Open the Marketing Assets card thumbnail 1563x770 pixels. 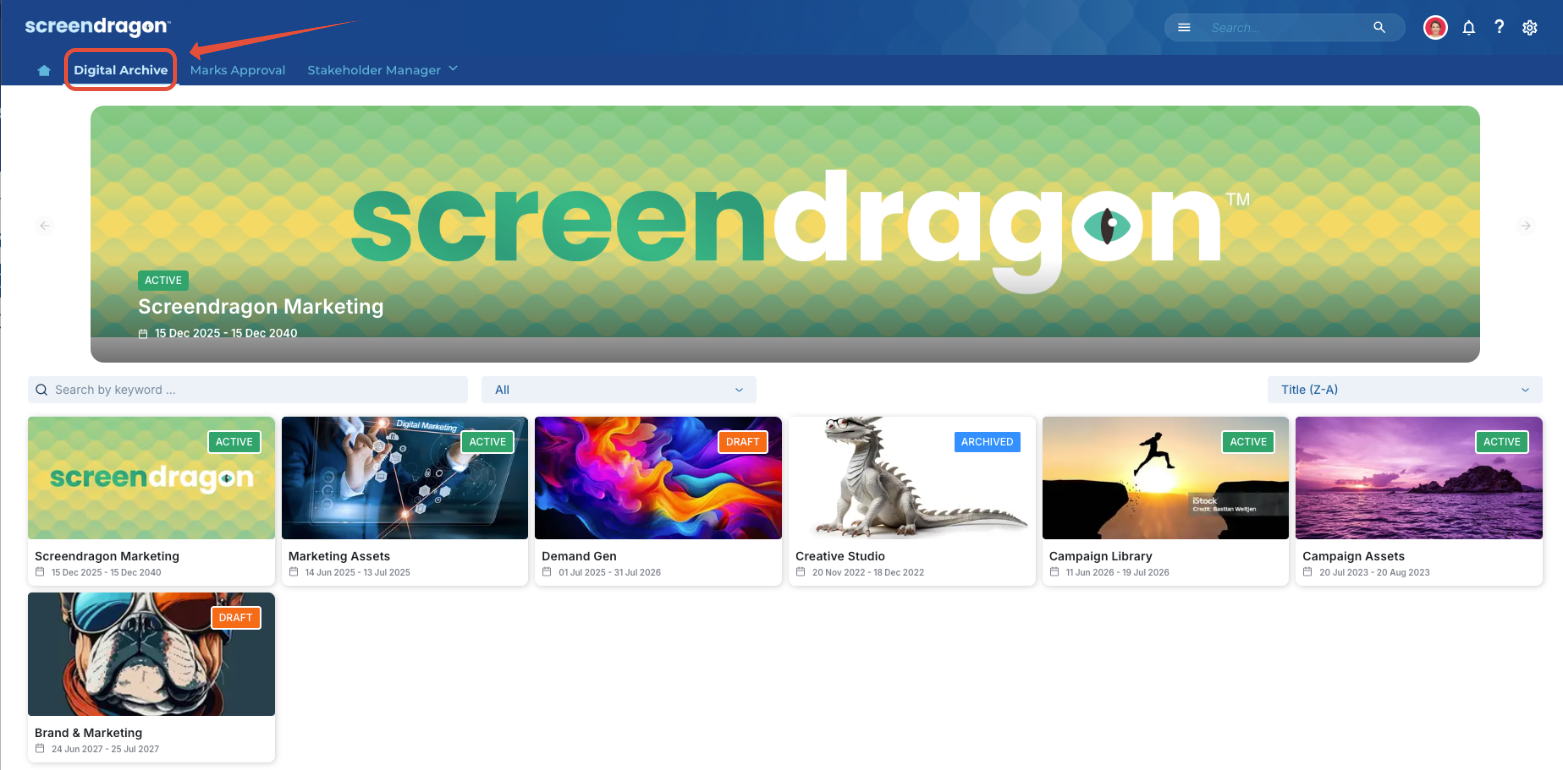(x=405, y=478)
